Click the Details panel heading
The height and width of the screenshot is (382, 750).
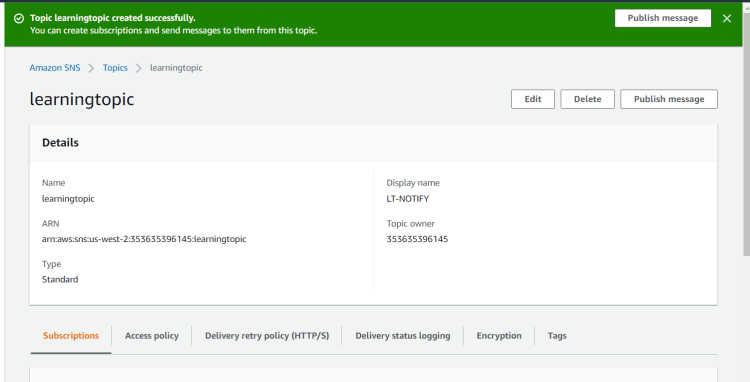tap(60, 142)
